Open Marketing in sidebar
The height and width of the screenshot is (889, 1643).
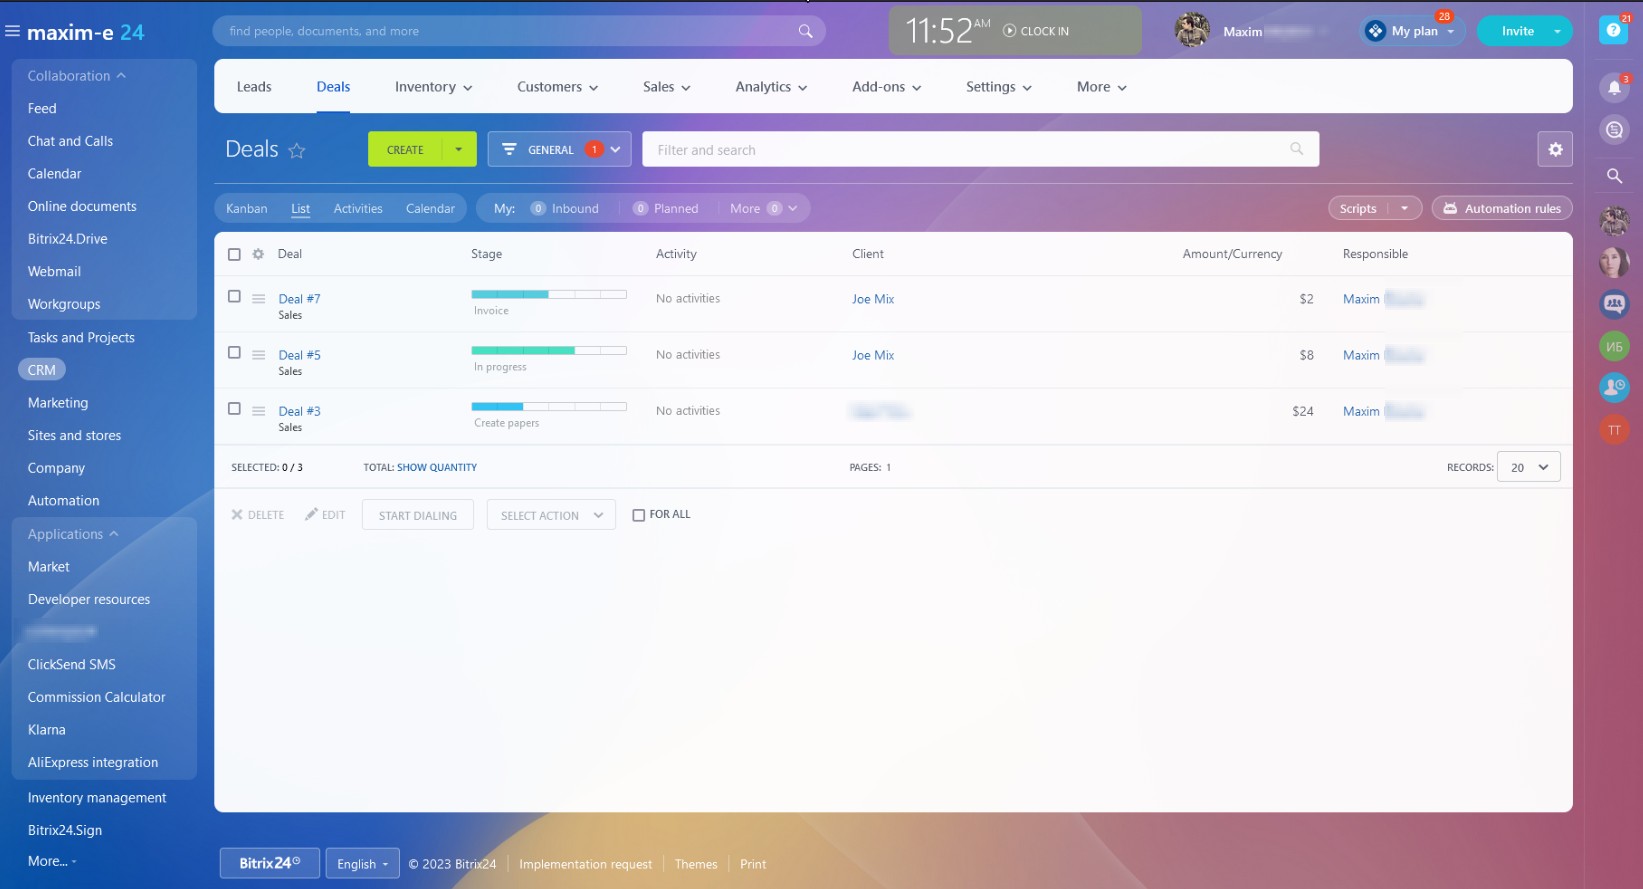58,402
